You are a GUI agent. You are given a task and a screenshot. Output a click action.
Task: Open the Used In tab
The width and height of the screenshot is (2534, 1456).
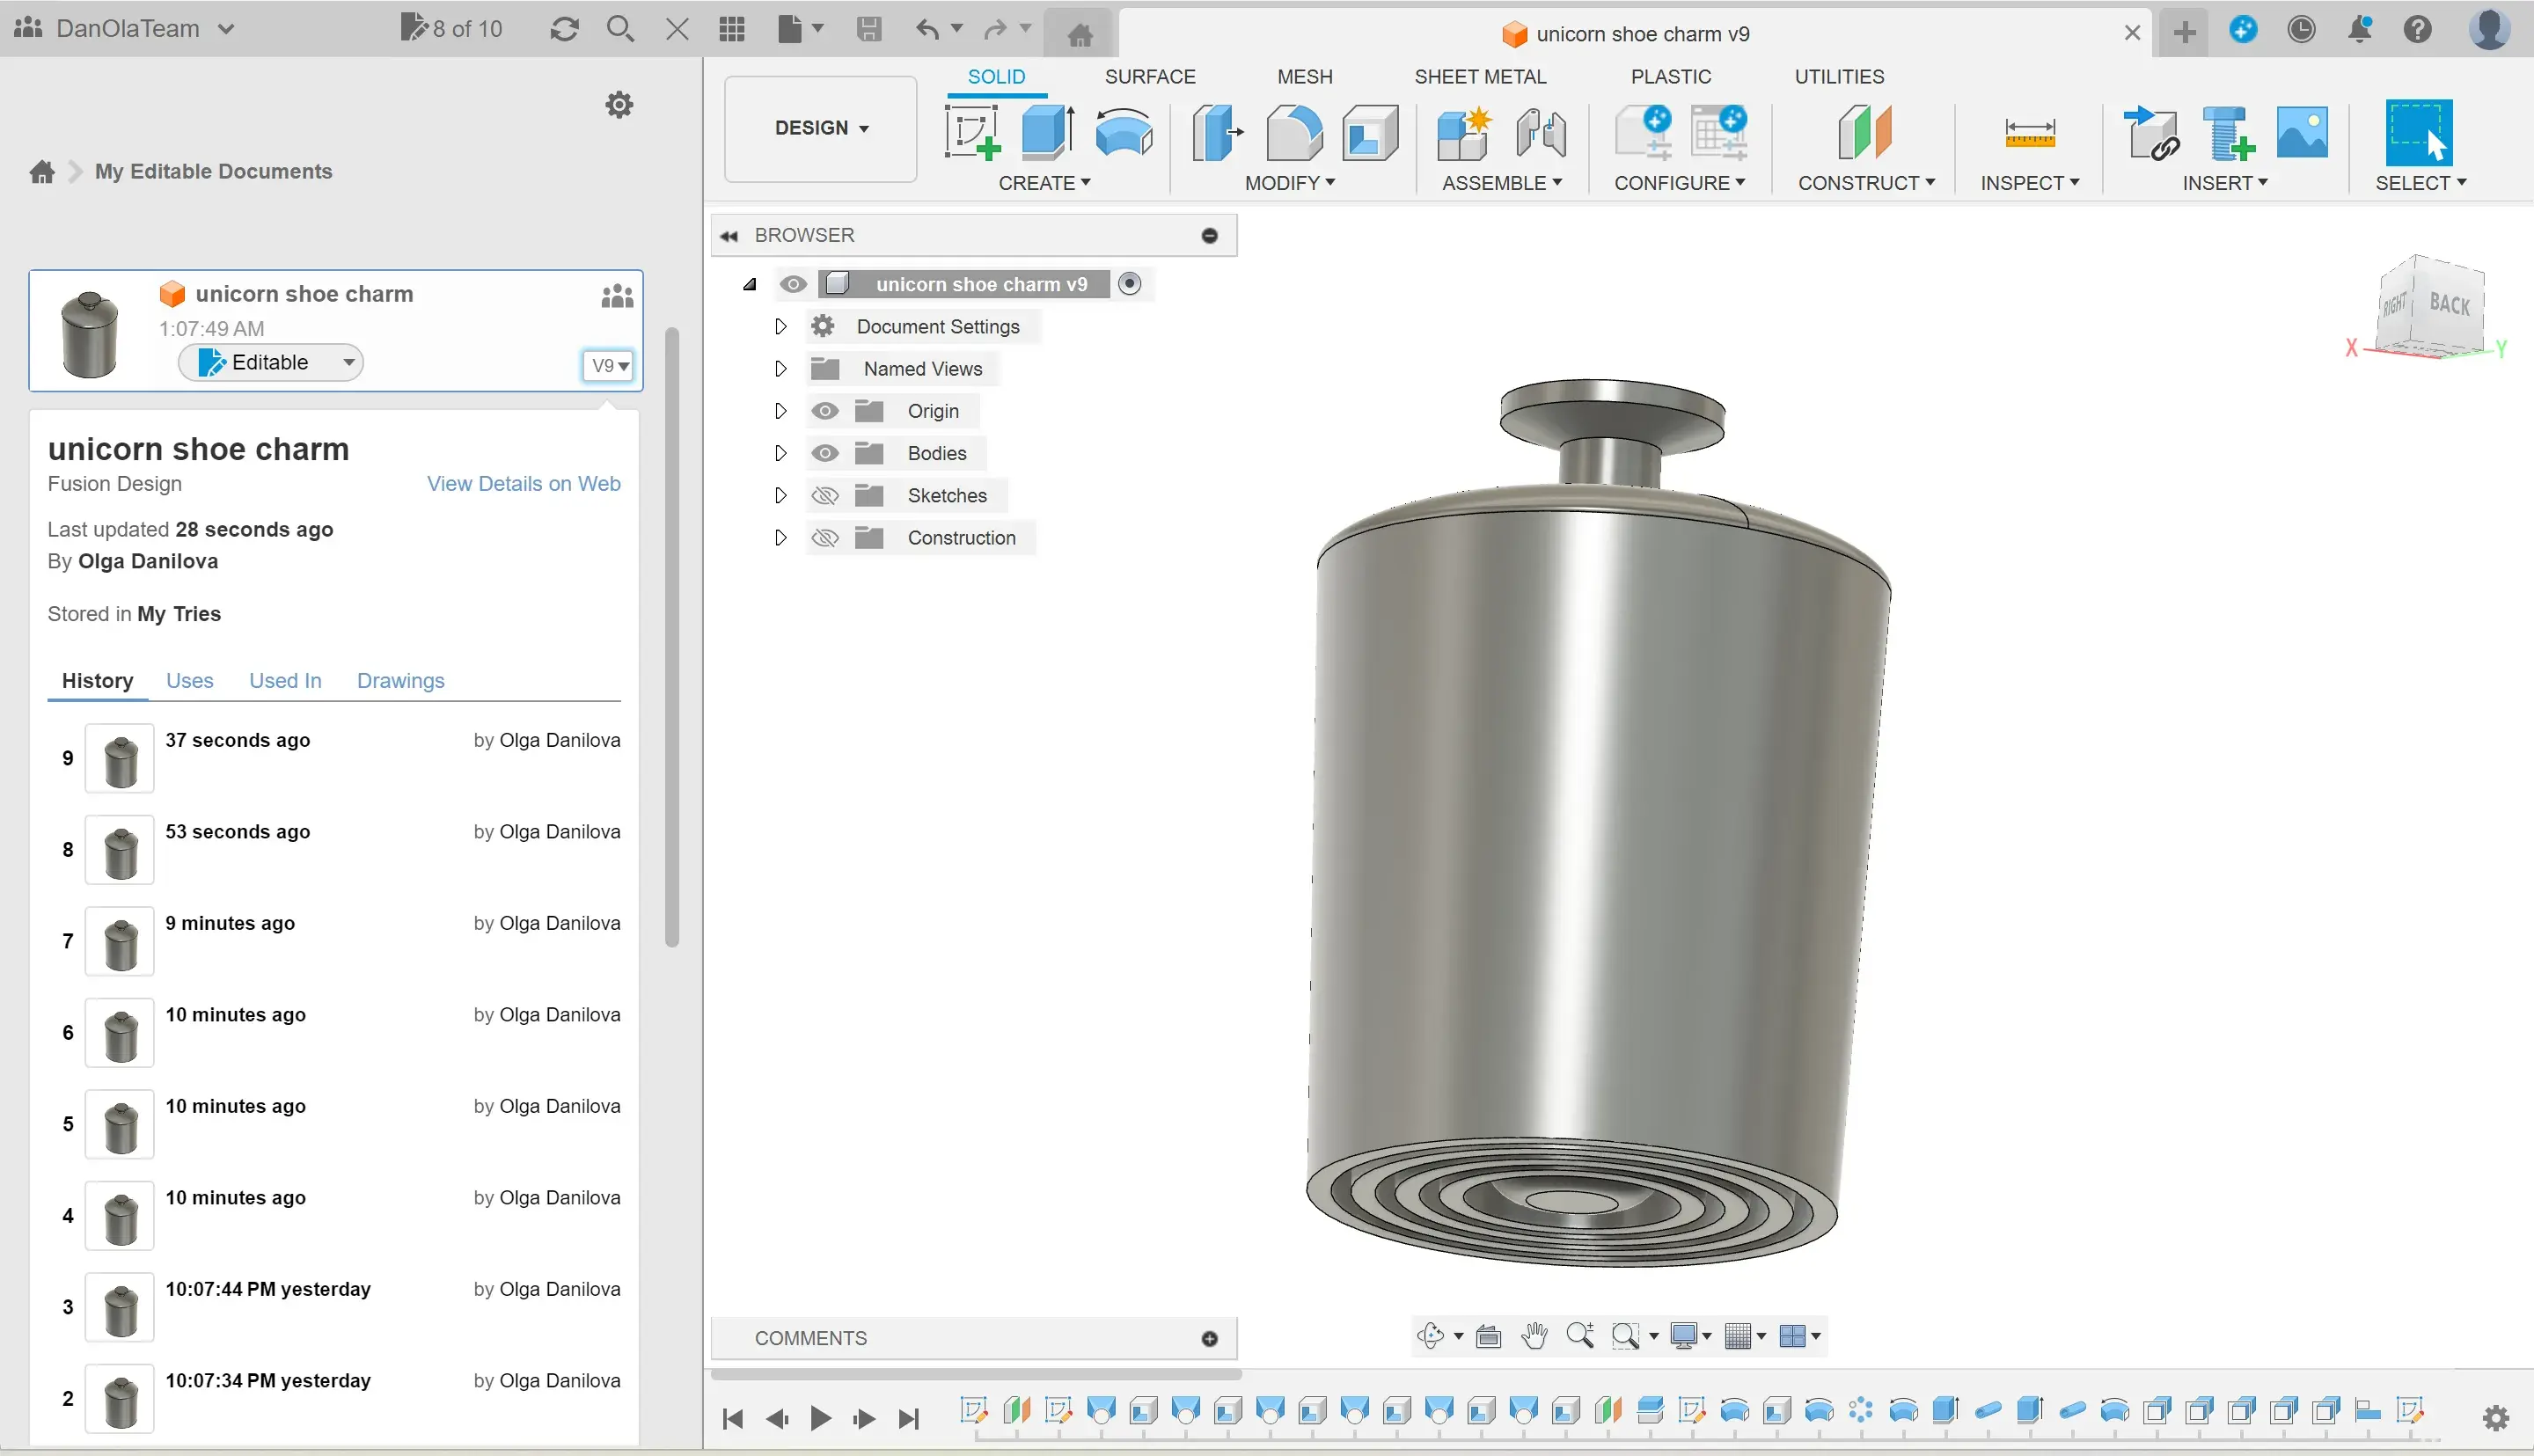click(x=285, y=680)
